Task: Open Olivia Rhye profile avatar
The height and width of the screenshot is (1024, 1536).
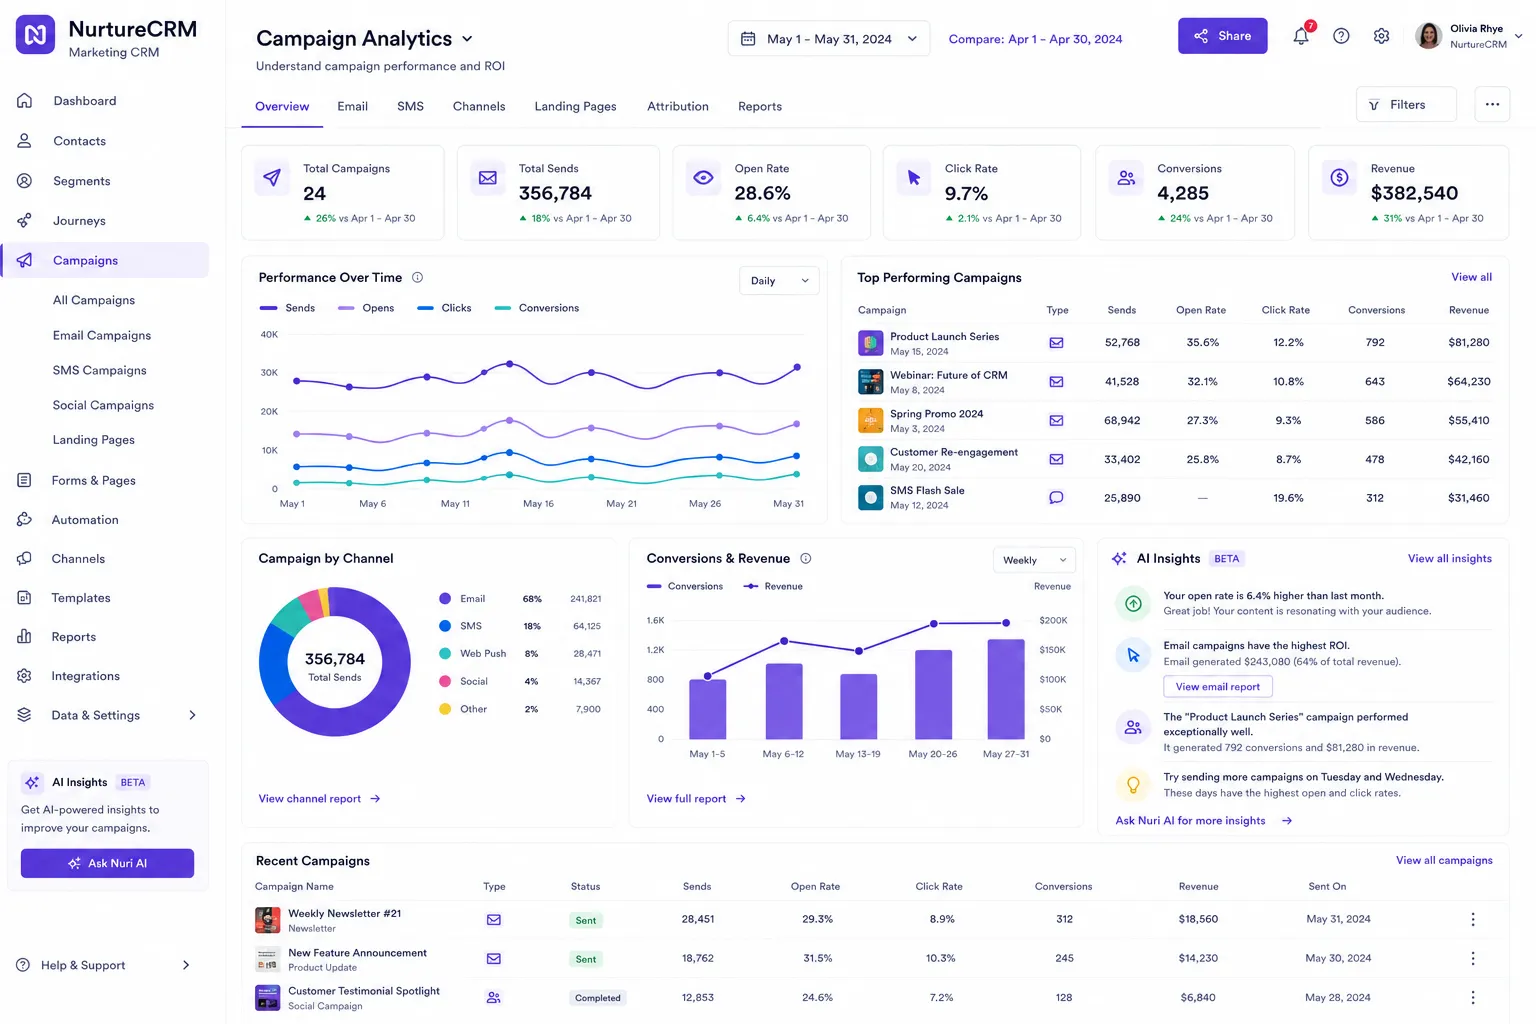Action: click(1429, 36)
